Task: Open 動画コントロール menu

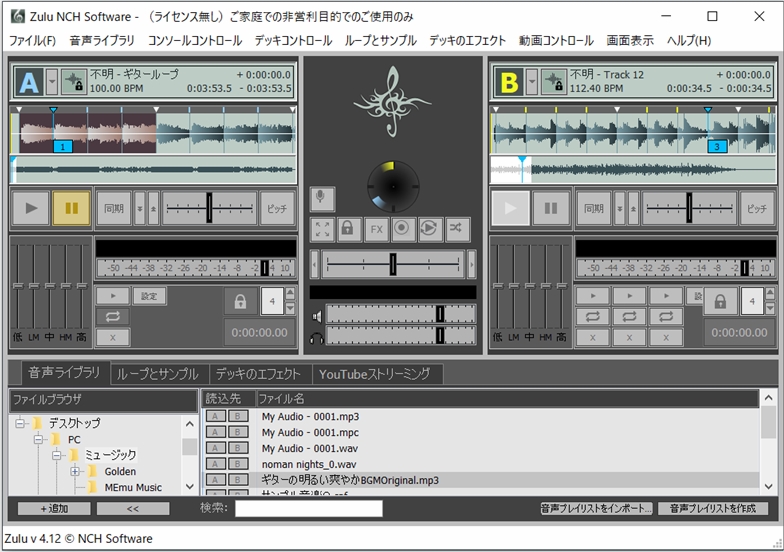Action: coord(556,40)
